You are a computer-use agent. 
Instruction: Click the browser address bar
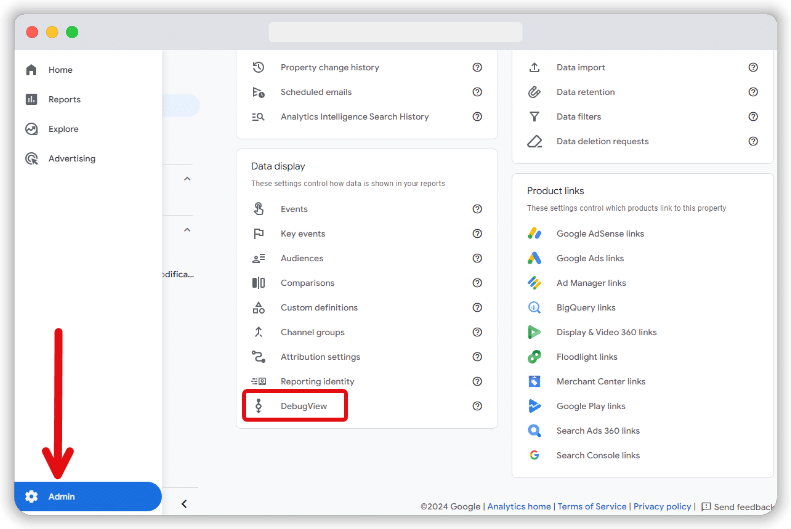396,32
